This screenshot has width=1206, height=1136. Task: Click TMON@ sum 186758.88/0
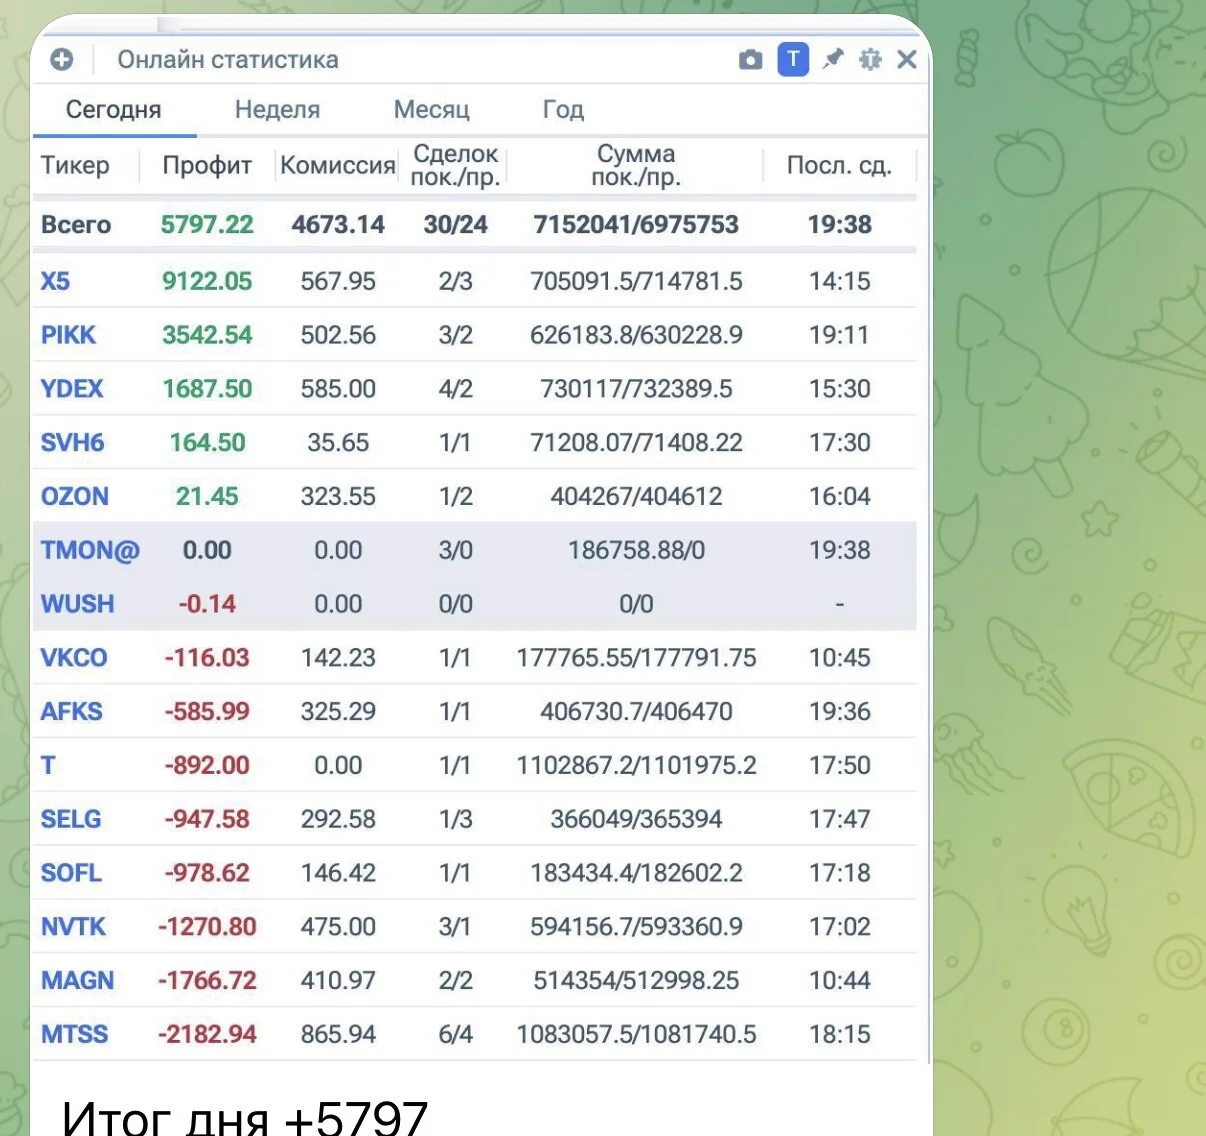click(x=636, y=550)
